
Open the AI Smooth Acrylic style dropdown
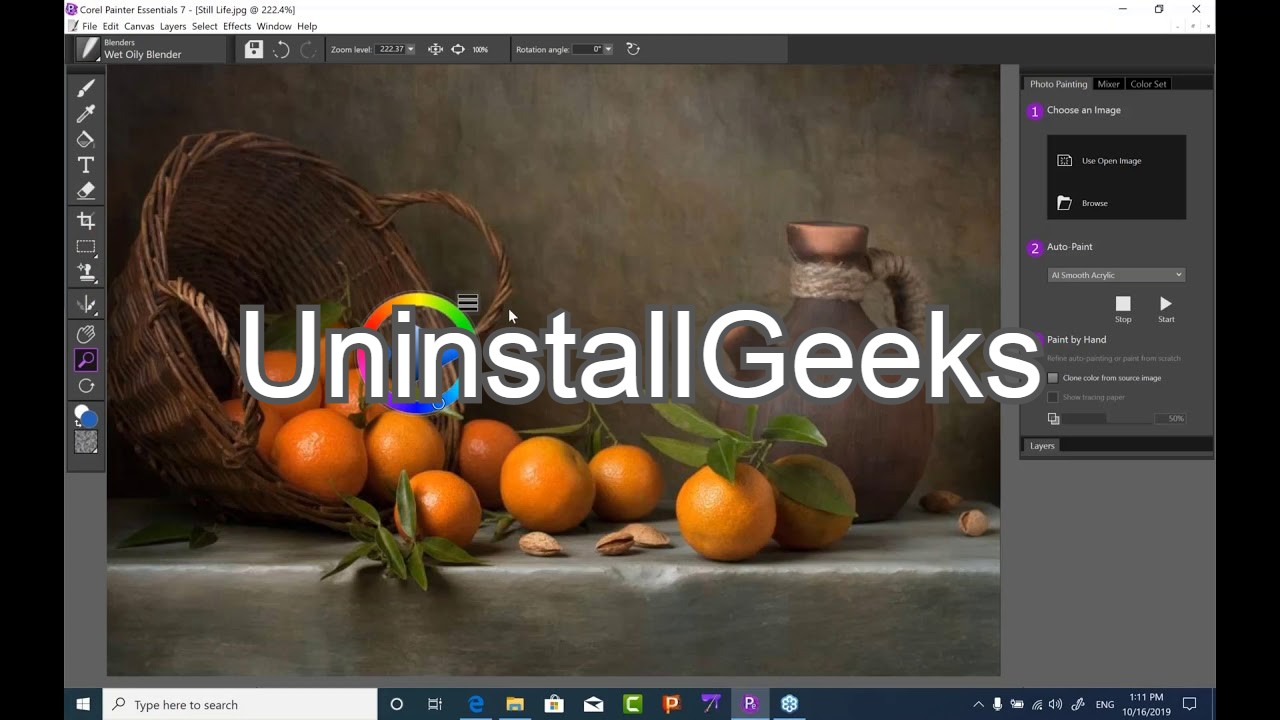(1116, 275)
